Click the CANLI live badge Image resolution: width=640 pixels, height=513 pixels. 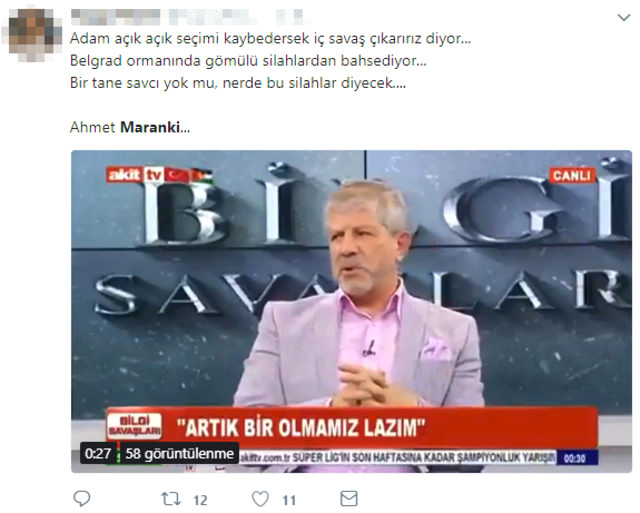coord(572,175)
